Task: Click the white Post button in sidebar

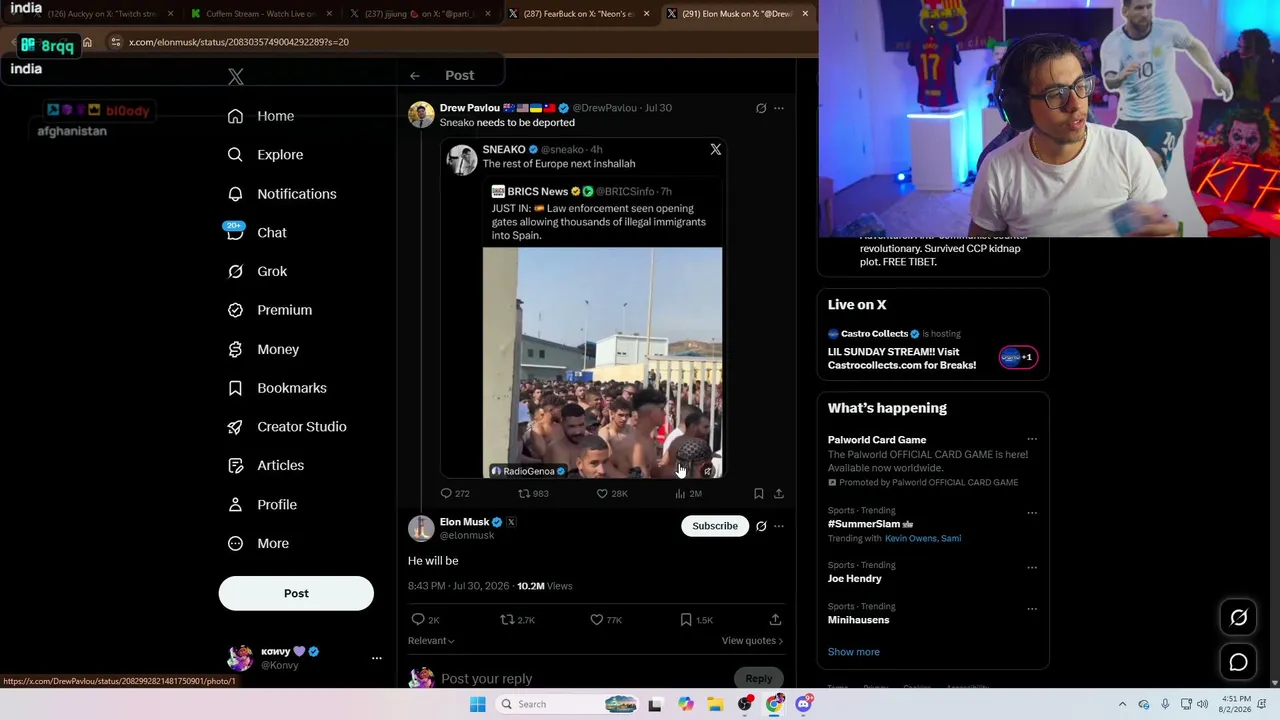Action: tap(296, 593)
